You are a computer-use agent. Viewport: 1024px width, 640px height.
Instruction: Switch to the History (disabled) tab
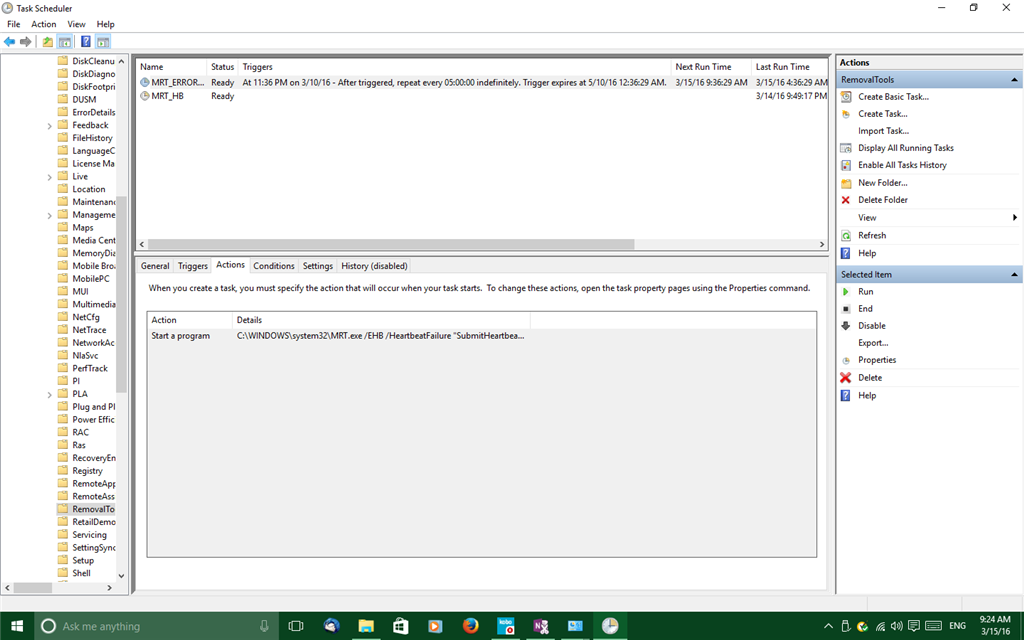[x=374, y=266]
